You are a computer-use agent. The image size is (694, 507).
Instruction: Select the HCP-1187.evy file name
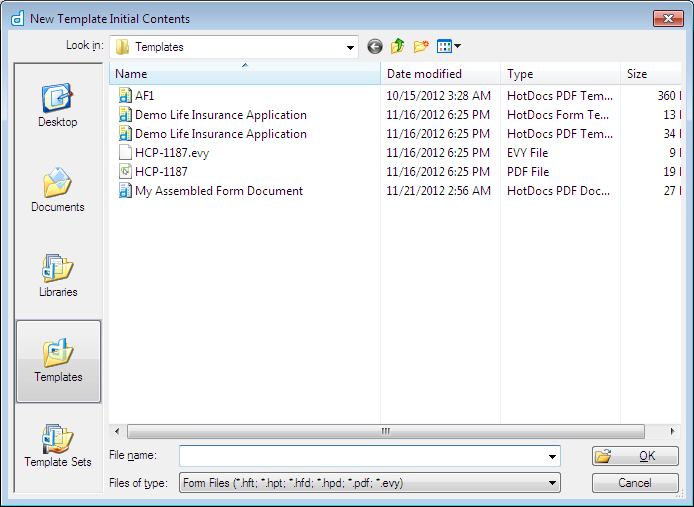coord(172,153)
